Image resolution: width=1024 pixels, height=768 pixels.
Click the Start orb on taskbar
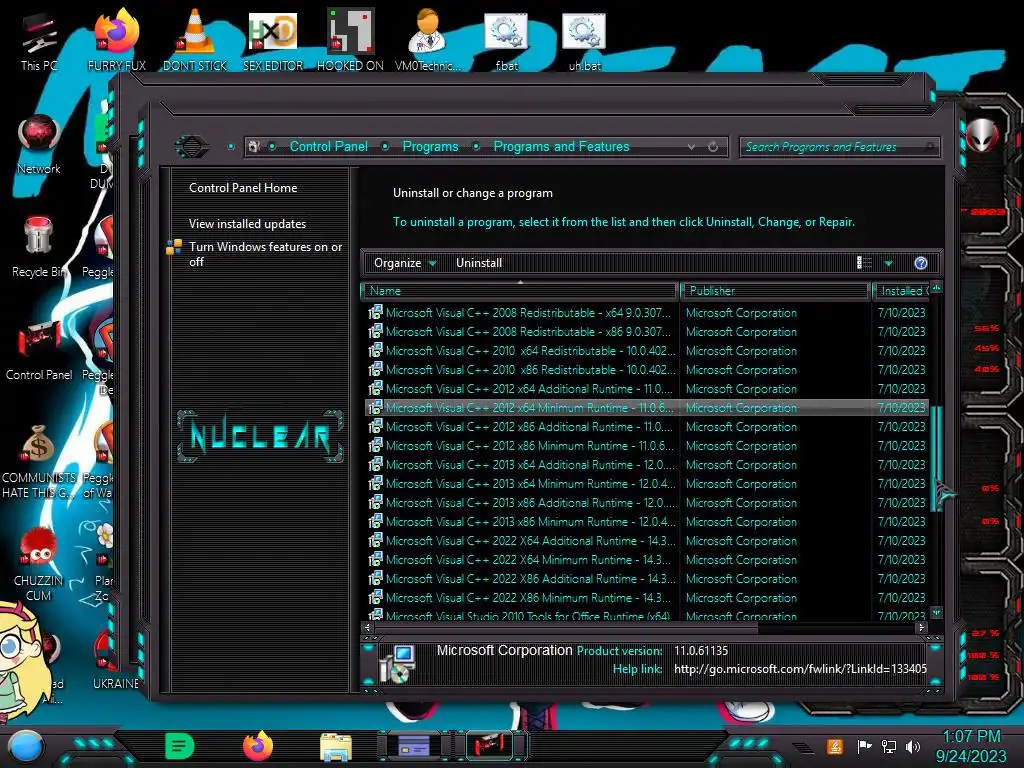tap(26, 746)
